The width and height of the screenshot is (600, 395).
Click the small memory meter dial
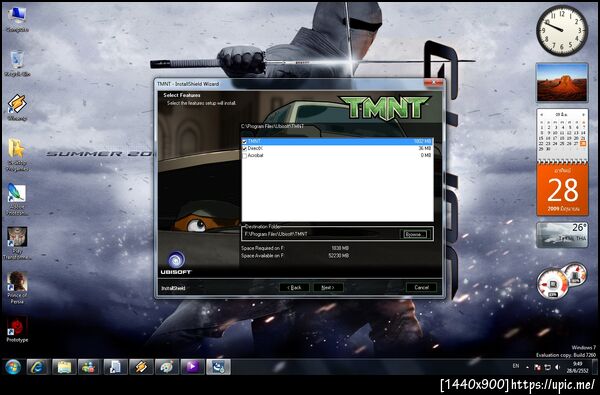[x=575, y=274]
